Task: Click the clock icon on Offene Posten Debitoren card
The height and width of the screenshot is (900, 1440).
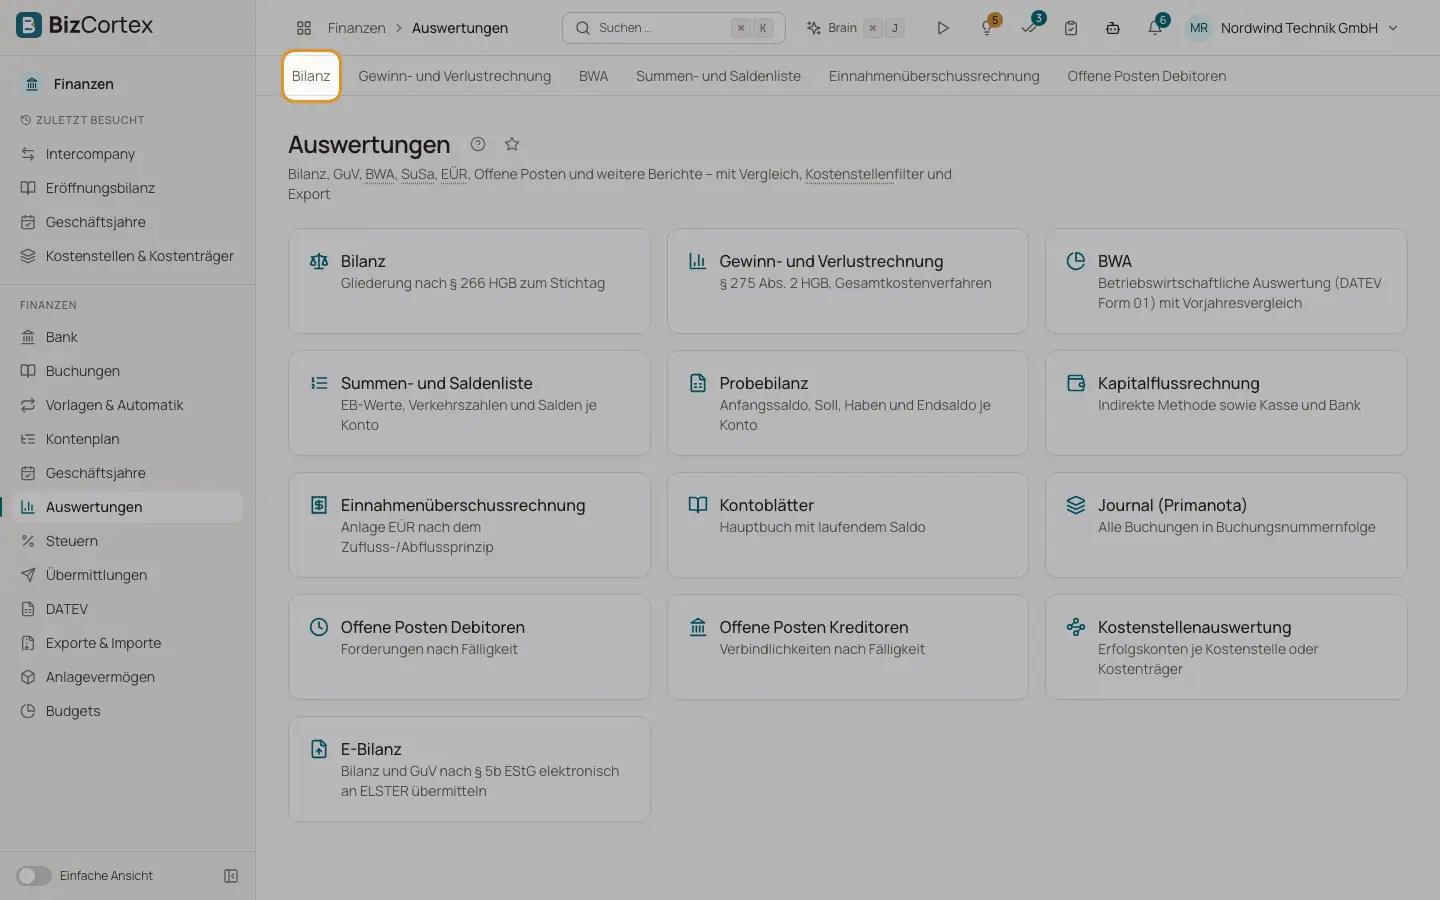Action: 319,627
